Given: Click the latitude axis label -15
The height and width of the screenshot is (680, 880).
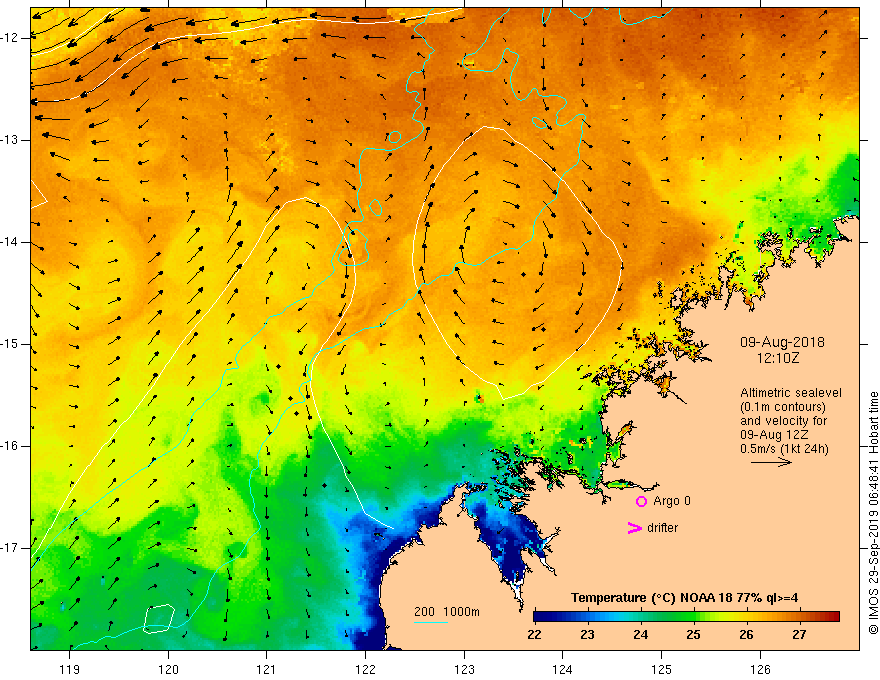Looking at the screenshot, I should [x=10, y=344].
